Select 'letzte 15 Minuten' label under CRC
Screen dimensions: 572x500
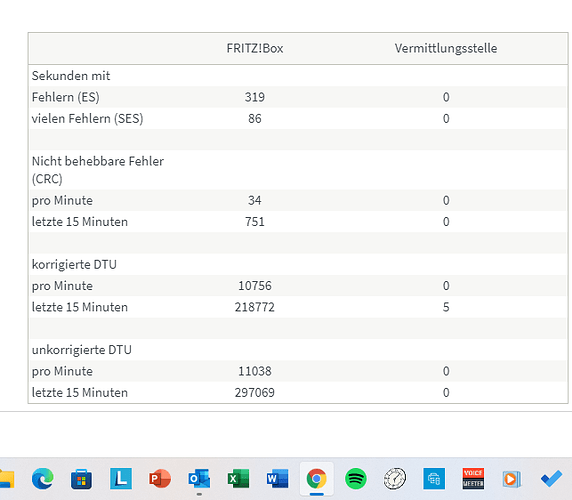[x=80, y=222]
